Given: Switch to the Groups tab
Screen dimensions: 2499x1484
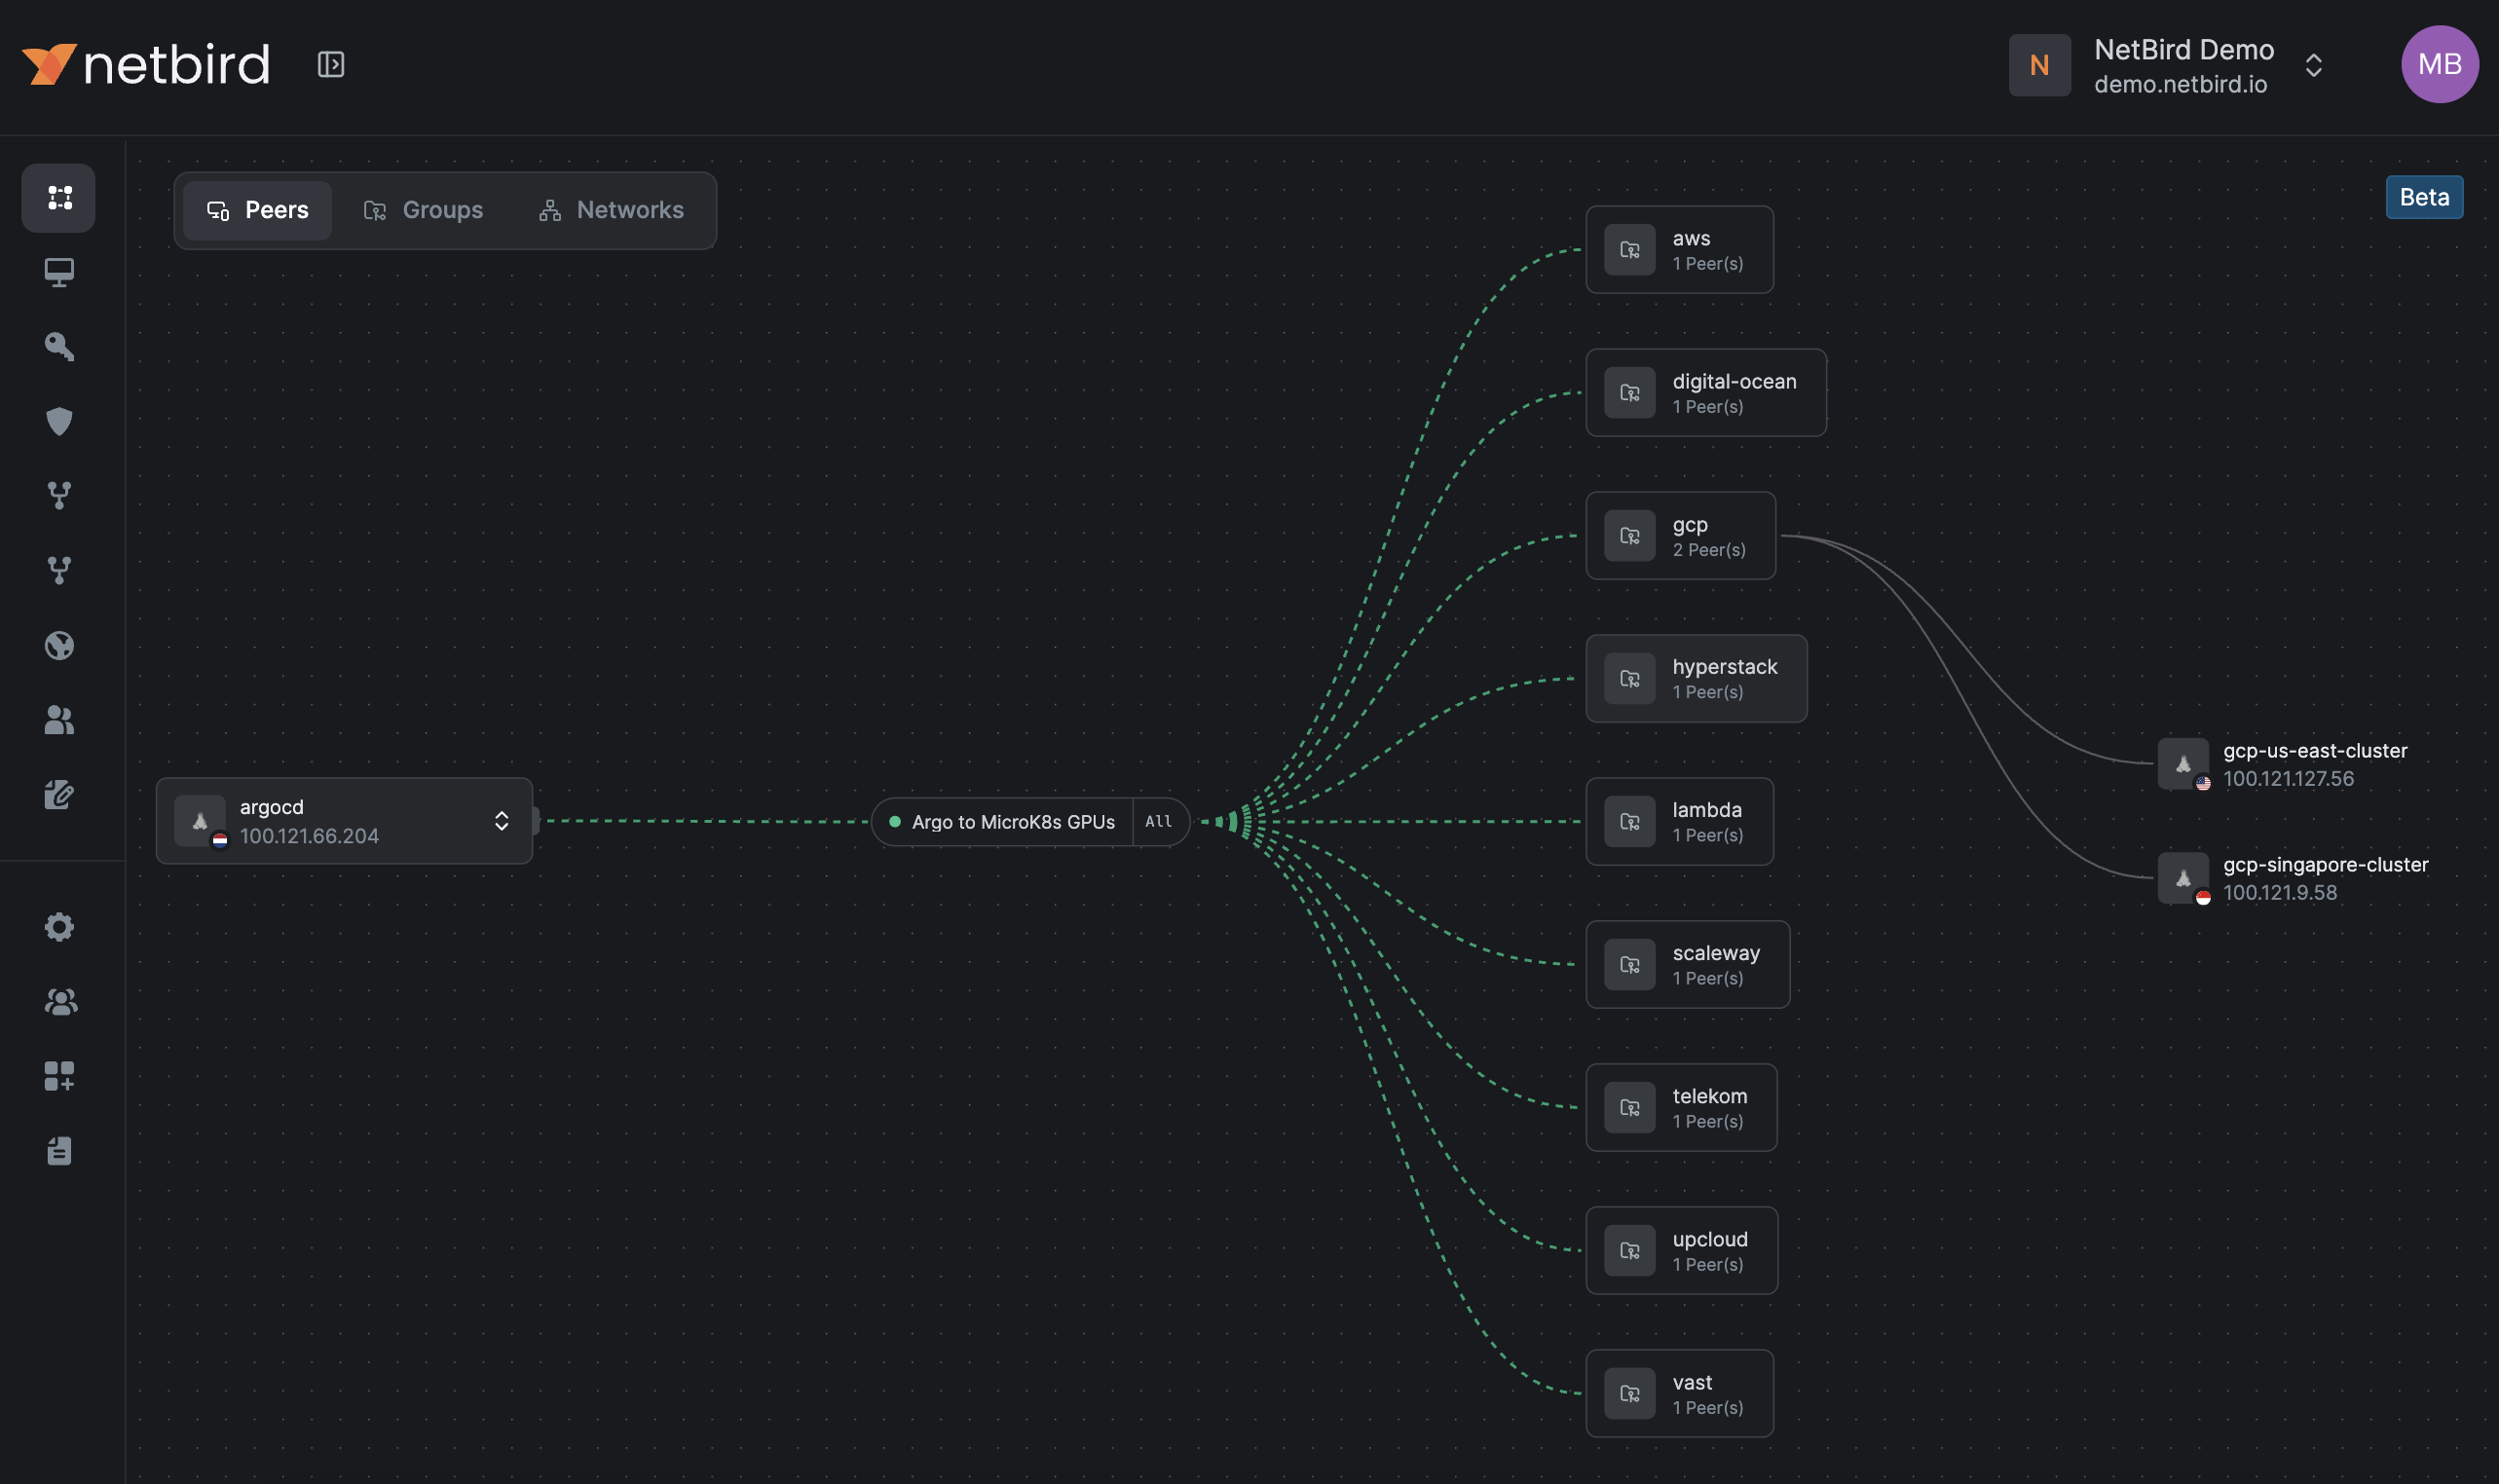Looking at the screenshot, I should click(x=423, y=210).
